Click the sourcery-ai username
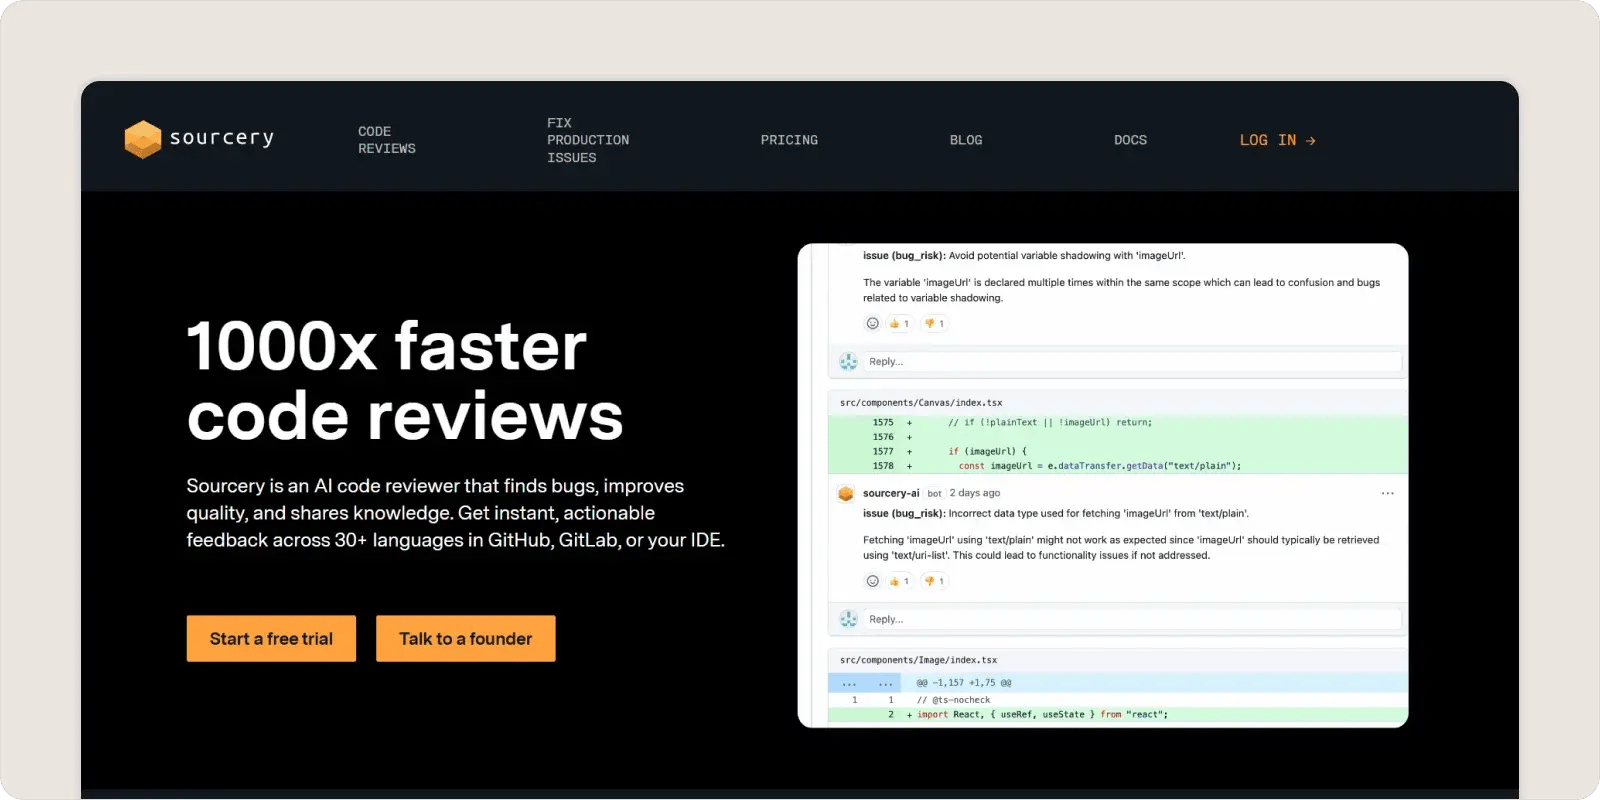This screenshot has width=1600, height=800. click(891, 493)
